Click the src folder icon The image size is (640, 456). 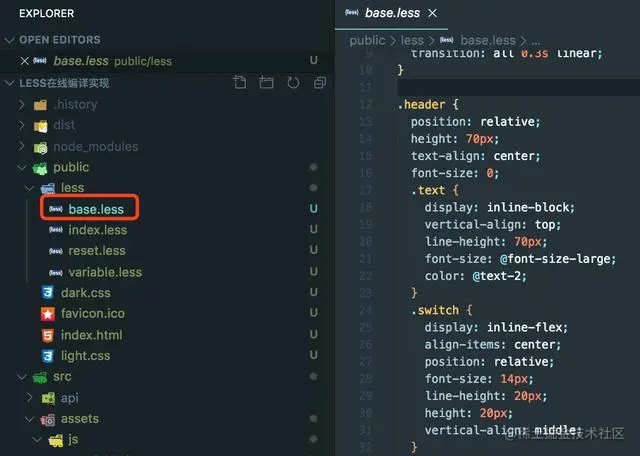point(40,378)
